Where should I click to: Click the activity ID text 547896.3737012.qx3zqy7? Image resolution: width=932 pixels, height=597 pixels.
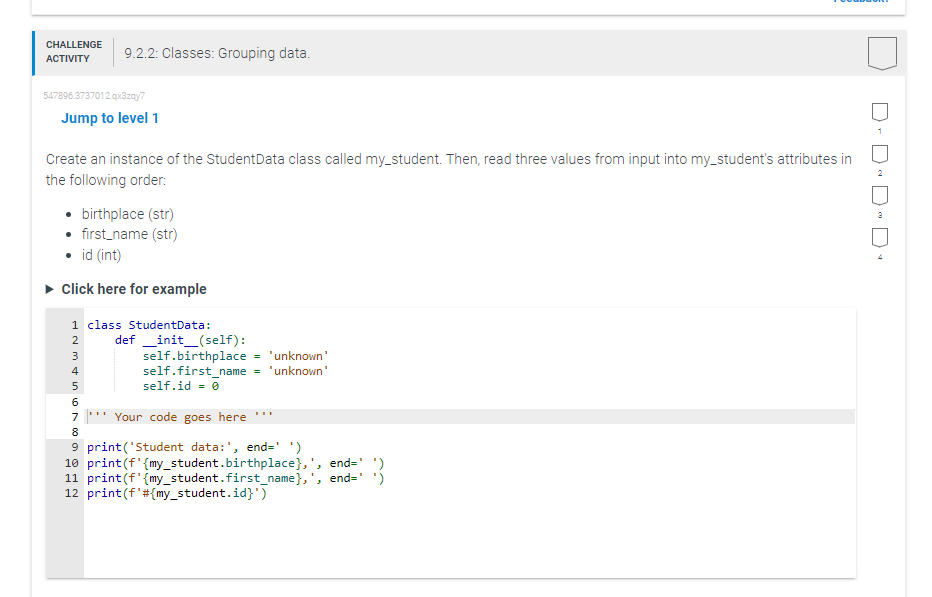click(x=94, y=96)
